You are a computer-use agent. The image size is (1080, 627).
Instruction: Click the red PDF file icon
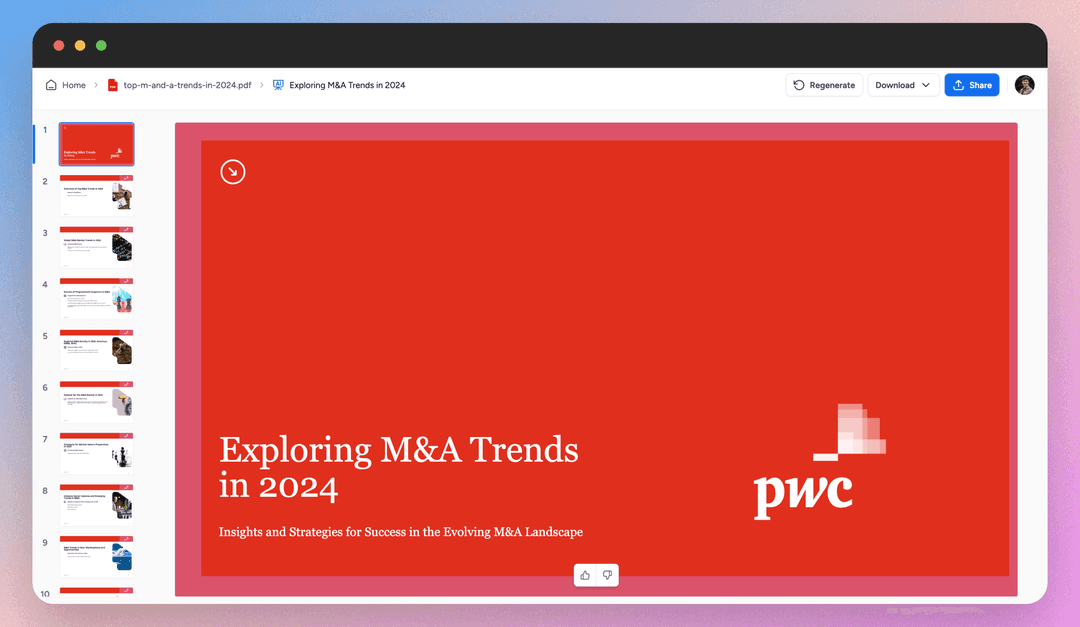pyautogui.click(x=113, y=85)
